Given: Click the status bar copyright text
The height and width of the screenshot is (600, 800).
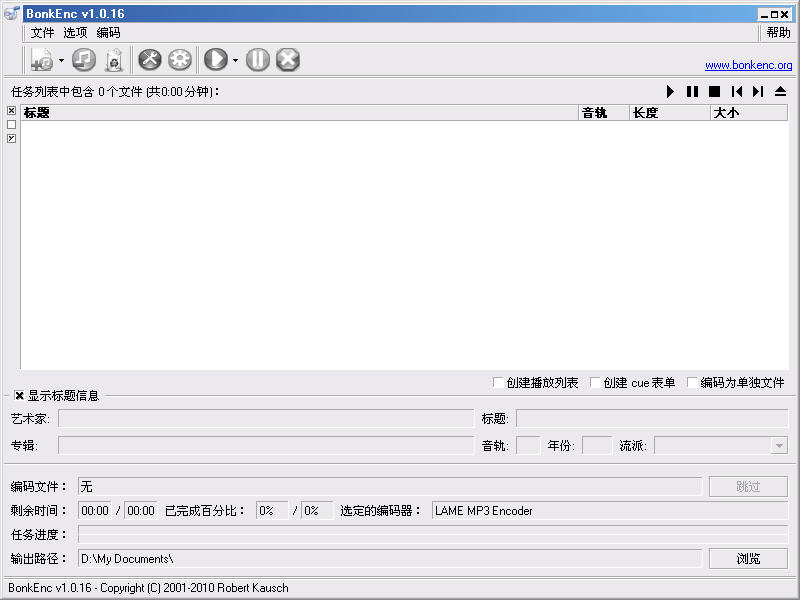Looking at the screenshot, I should [148, 588].
